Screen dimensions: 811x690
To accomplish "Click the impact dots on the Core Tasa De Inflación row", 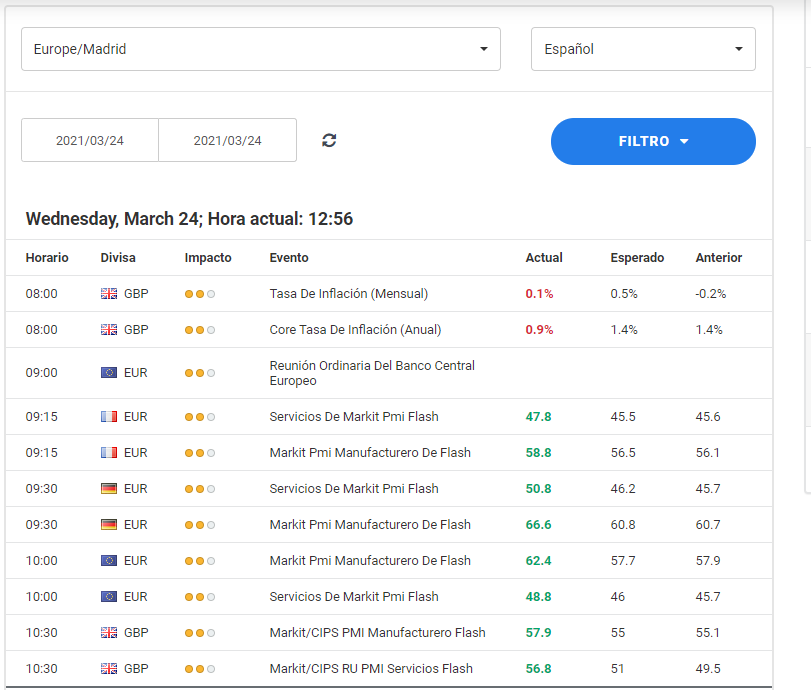I will click(199, 330).
